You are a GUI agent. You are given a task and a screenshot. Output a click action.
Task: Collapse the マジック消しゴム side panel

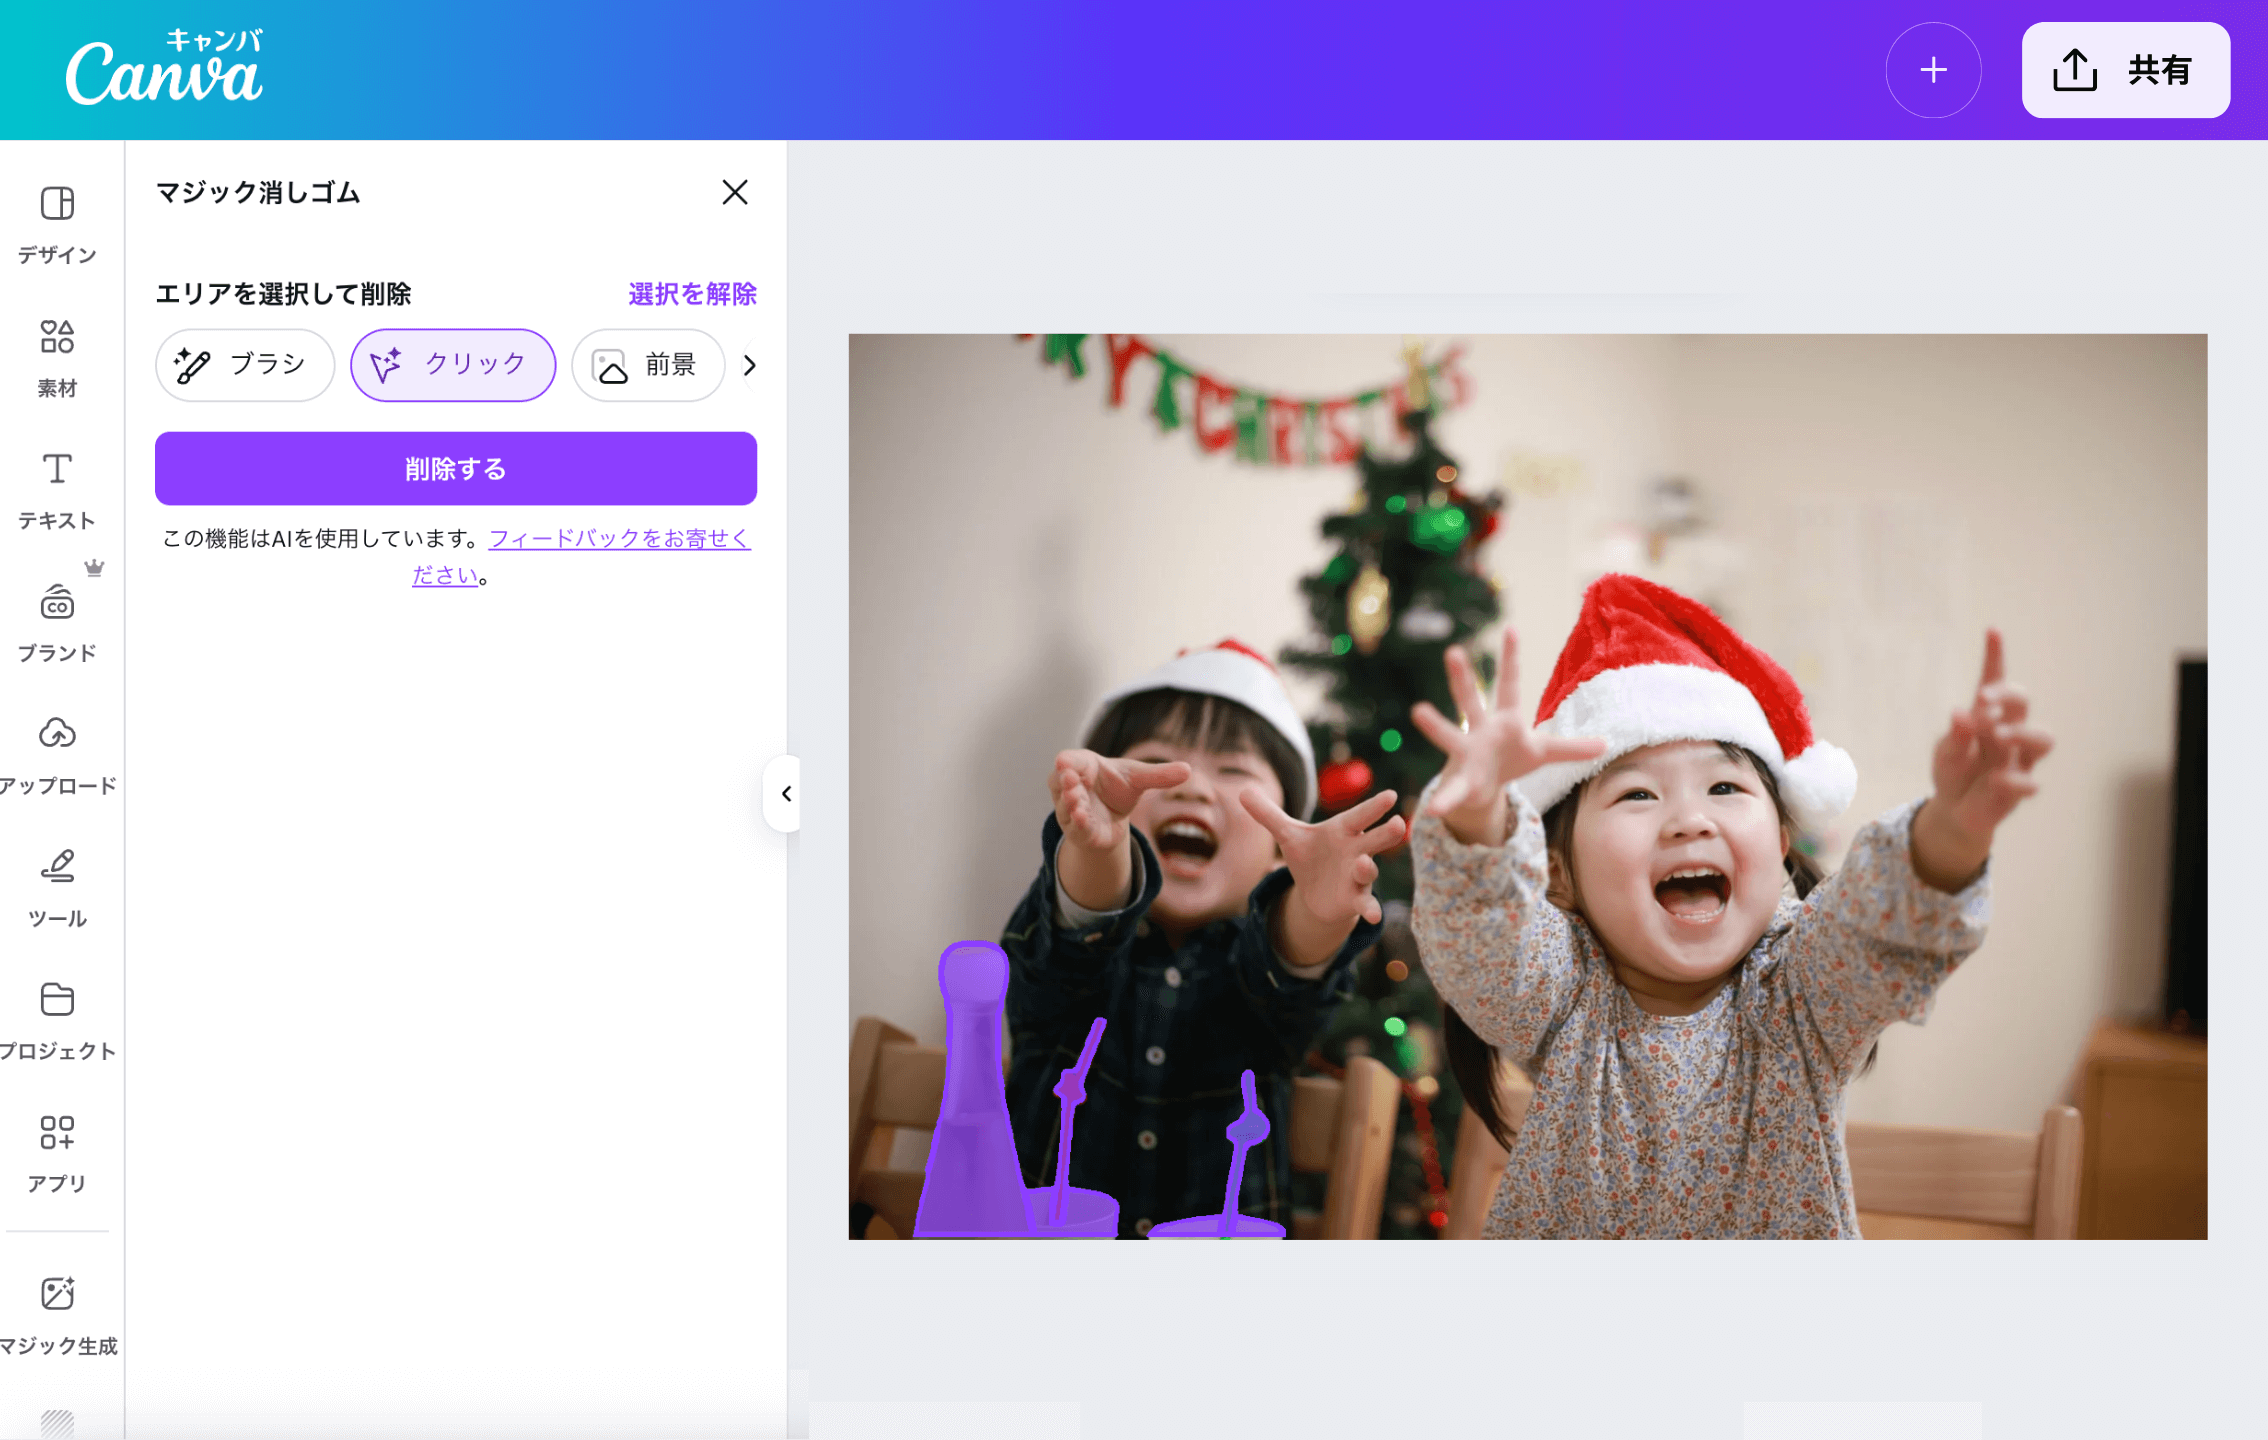(x=785, y=795)
